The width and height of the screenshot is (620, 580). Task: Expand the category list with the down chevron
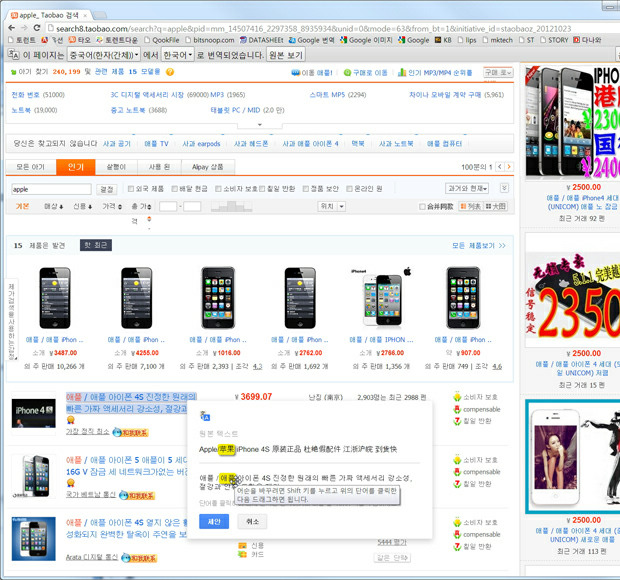(x=260, y=125)
